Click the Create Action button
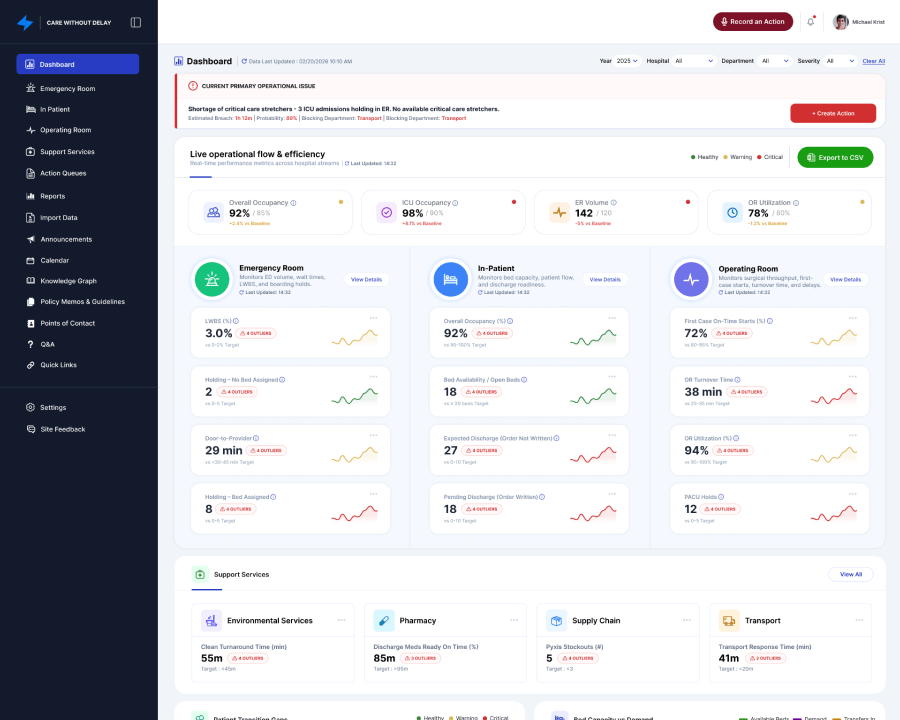The height and width of the screenshot is (720, 900). point(833,113)
